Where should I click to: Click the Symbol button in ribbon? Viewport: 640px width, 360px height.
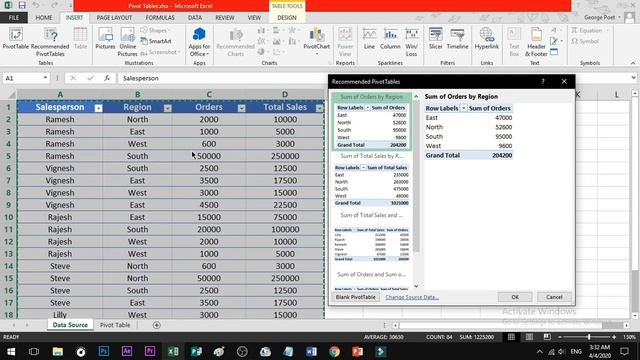click(585, 41)
